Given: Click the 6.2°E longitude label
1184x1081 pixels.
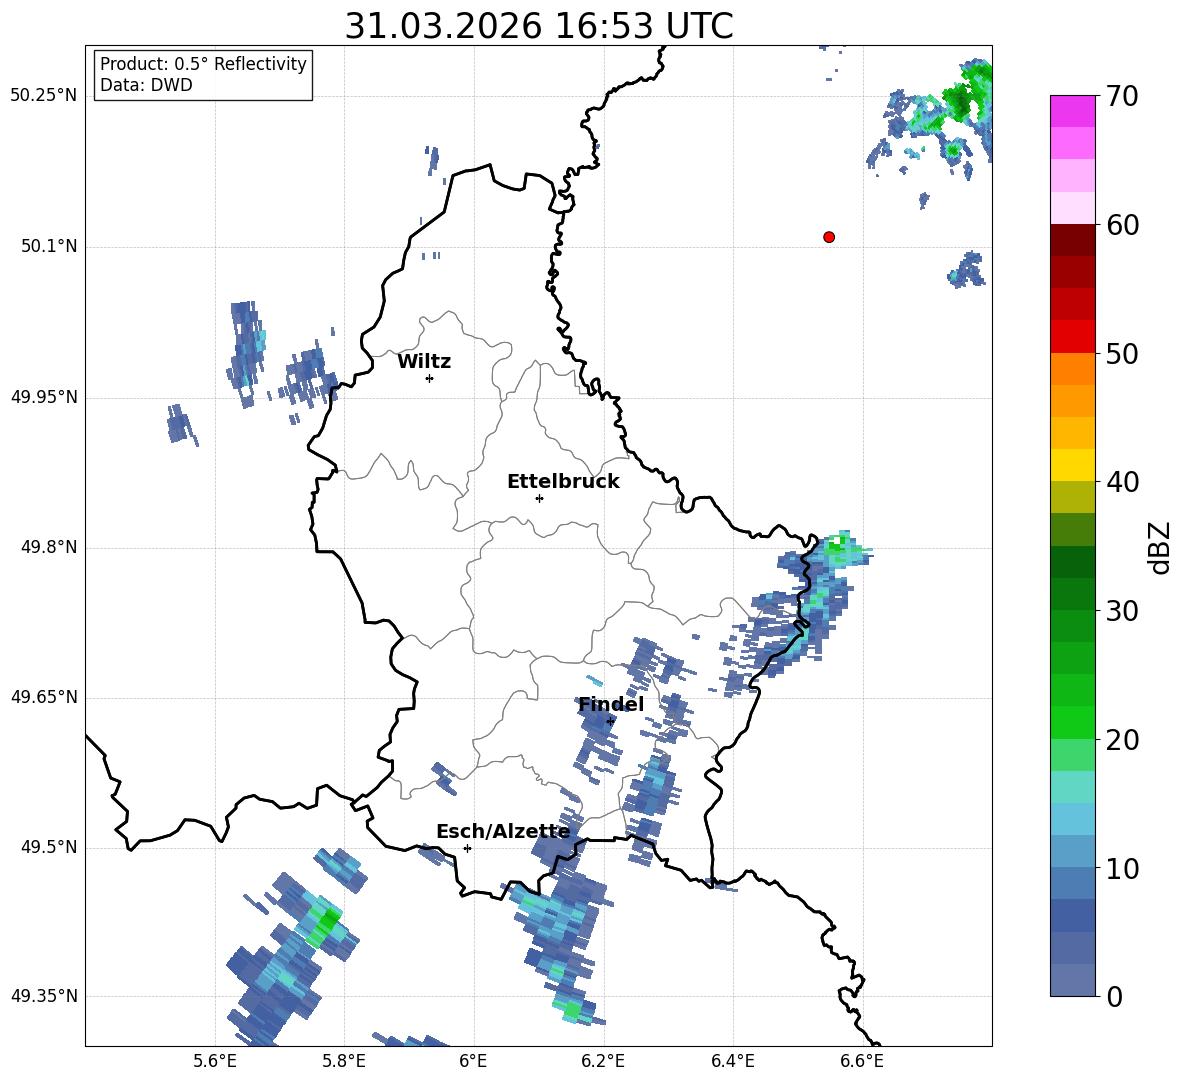Looking at the screenshot, I should click(x=603, y=1061).
